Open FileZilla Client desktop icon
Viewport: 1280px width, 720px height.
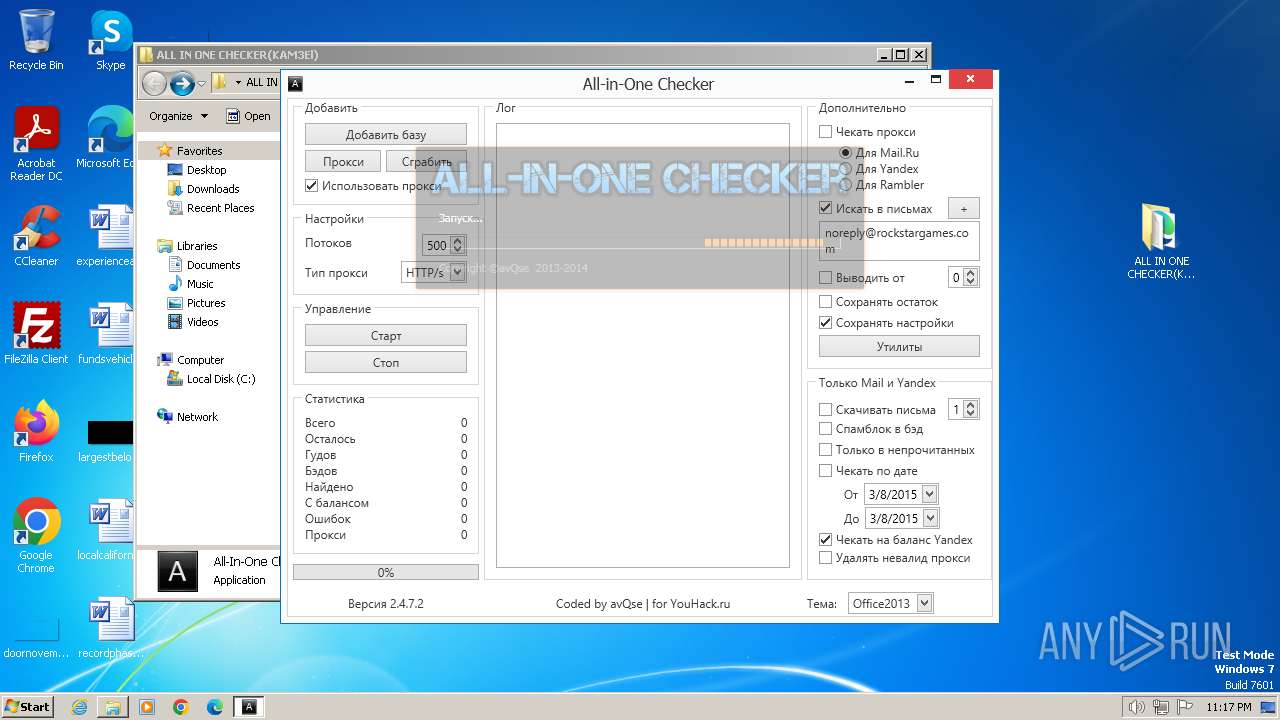tap(36, 334)
